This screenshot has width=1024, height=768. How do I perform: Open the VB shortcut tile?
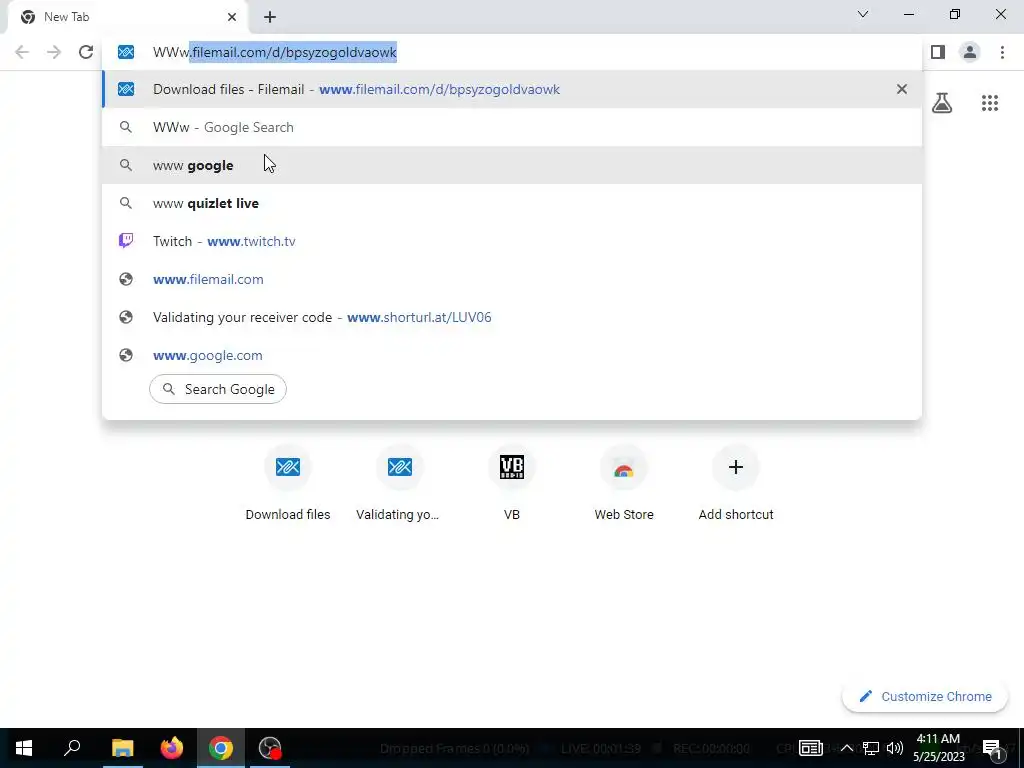512,483
